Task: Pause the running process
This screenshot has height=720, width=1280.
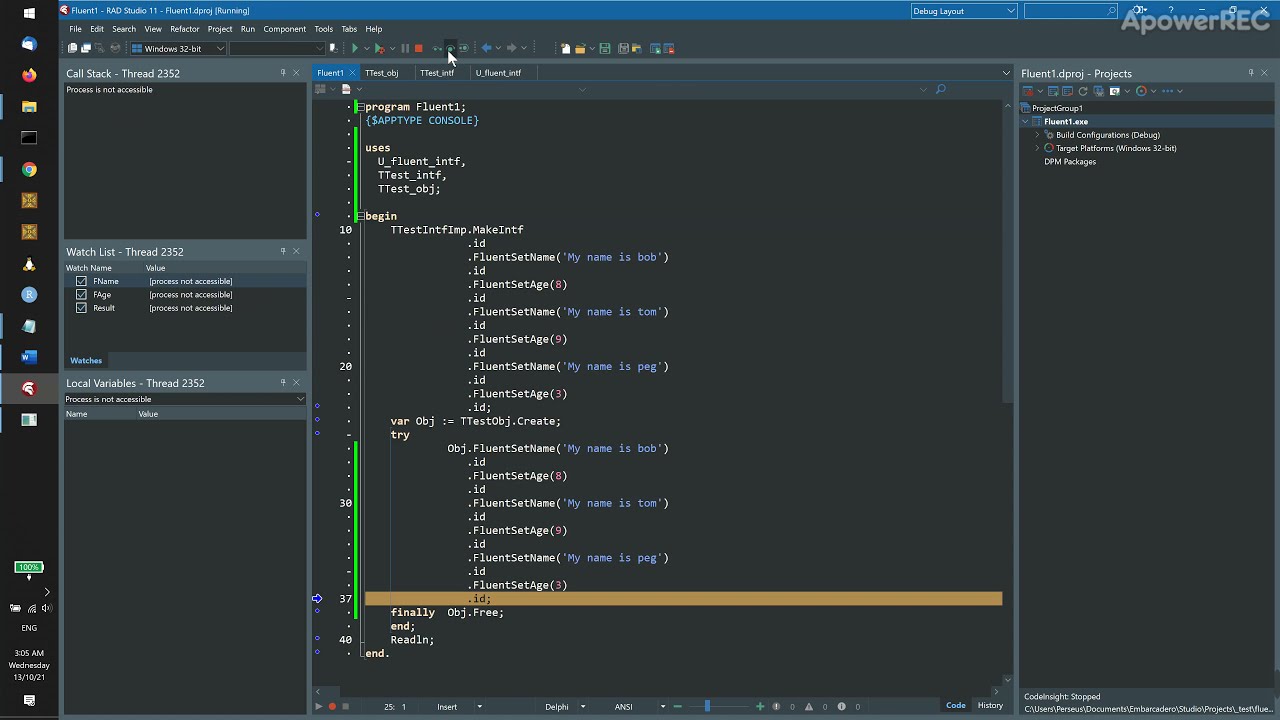Action: click(405, 48)
